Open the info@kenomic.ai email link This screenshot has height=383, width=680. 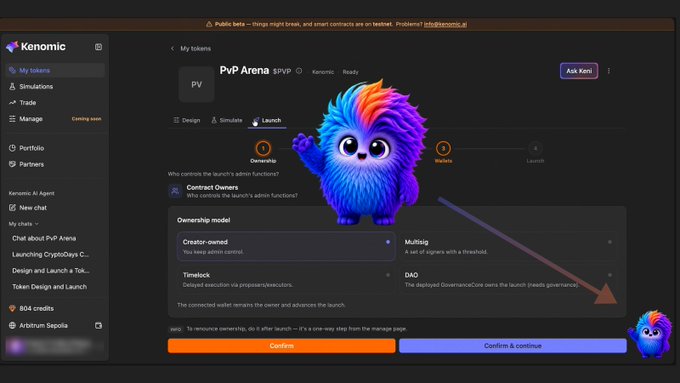pos(445,24)
